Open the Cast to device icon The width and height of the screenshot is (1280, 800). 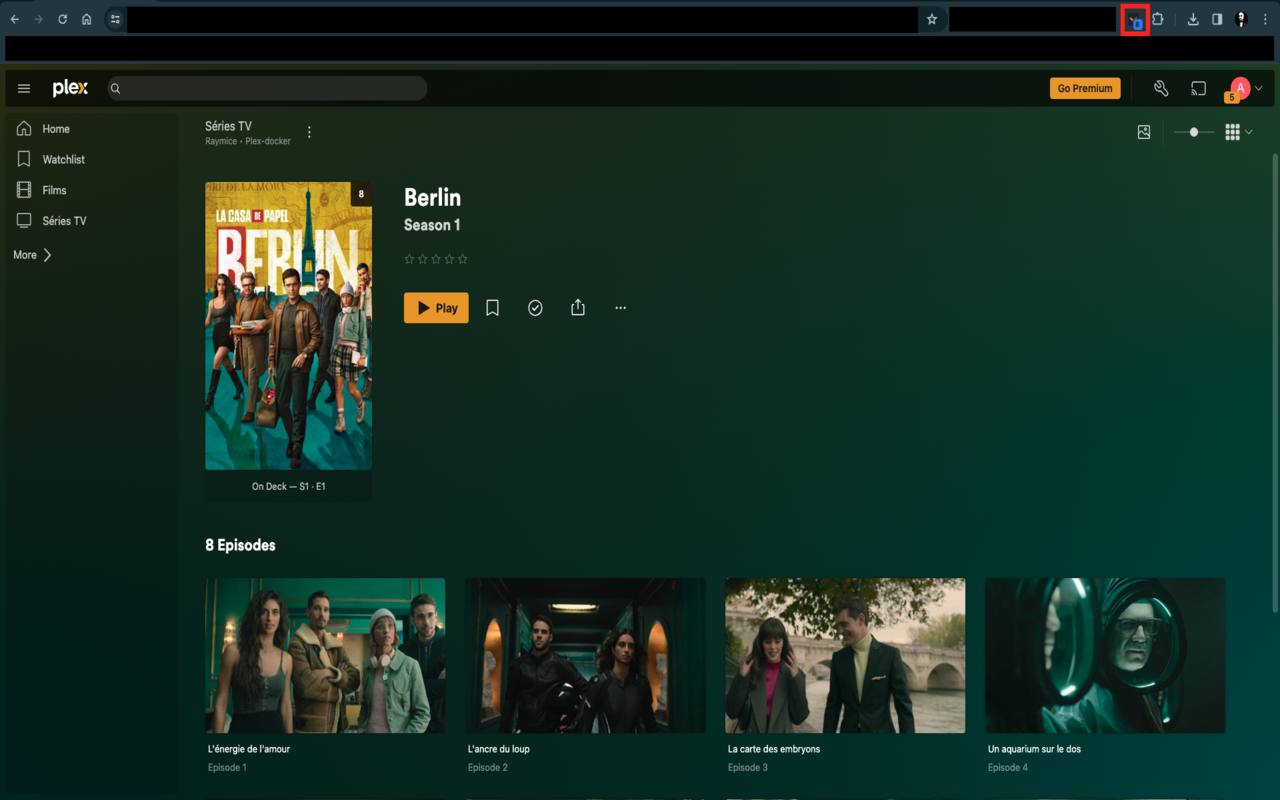point(1199,88)
